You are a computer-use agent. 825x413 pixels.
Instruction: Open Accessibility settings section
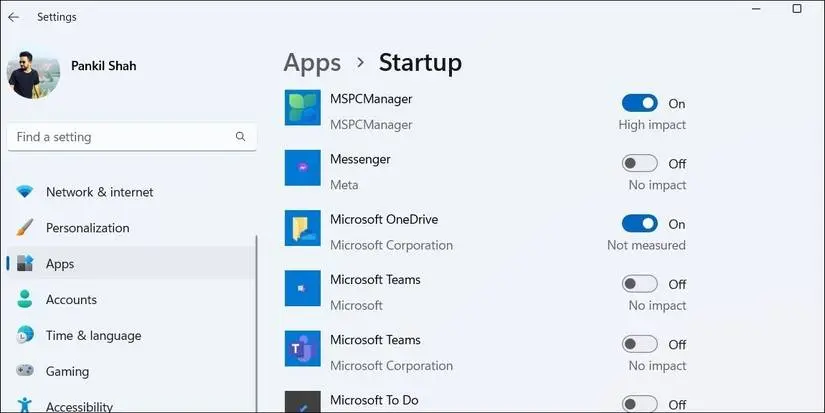coord(79,406)
